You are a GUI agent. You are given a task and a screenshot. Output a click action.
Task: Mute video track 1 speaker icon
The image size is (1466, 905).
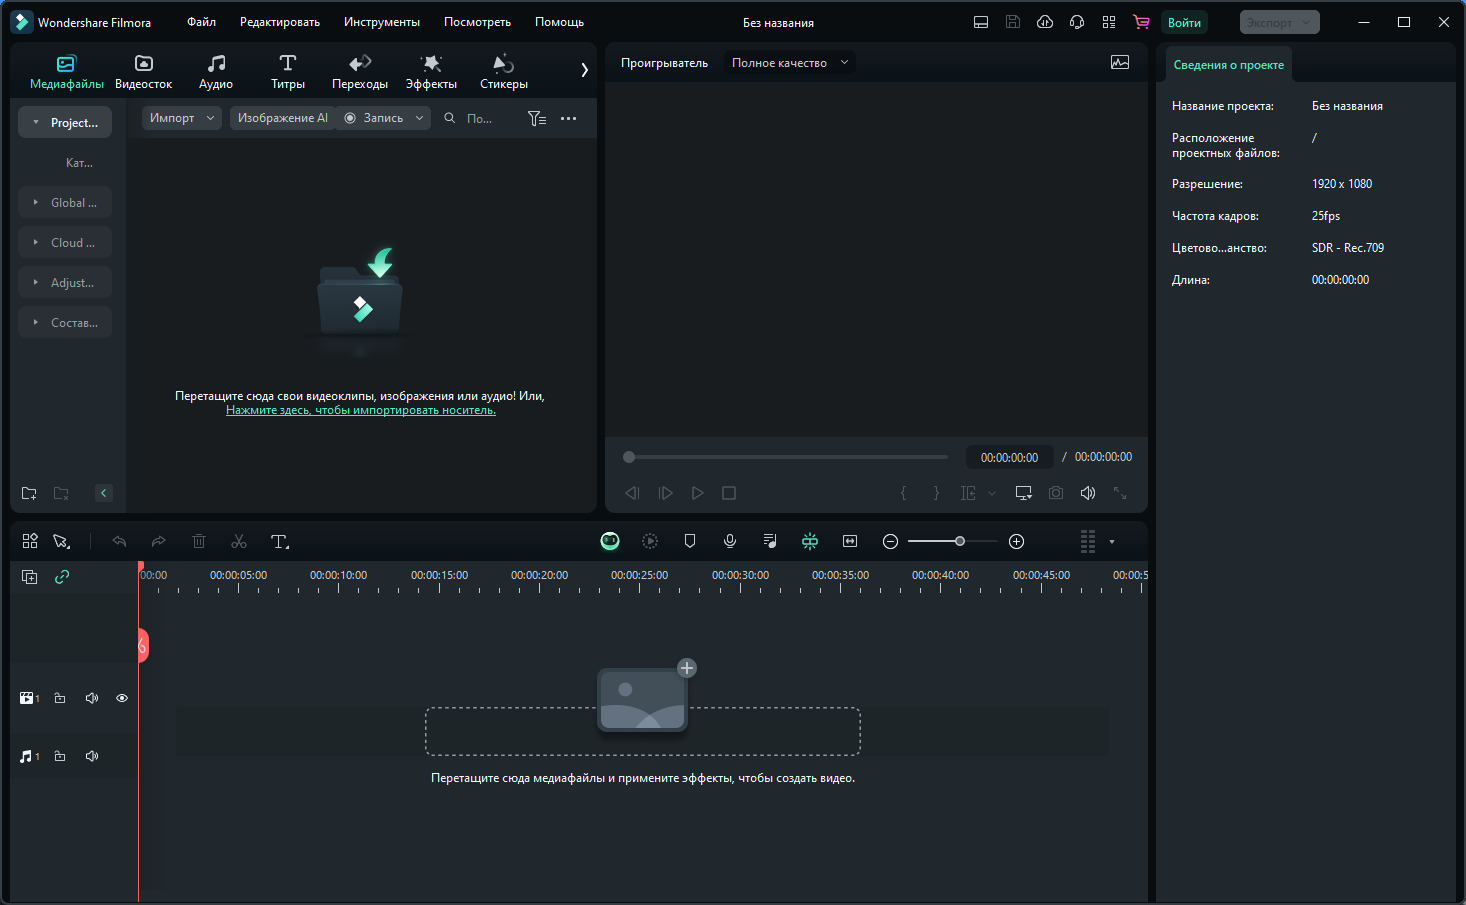[x=92, y=698]
